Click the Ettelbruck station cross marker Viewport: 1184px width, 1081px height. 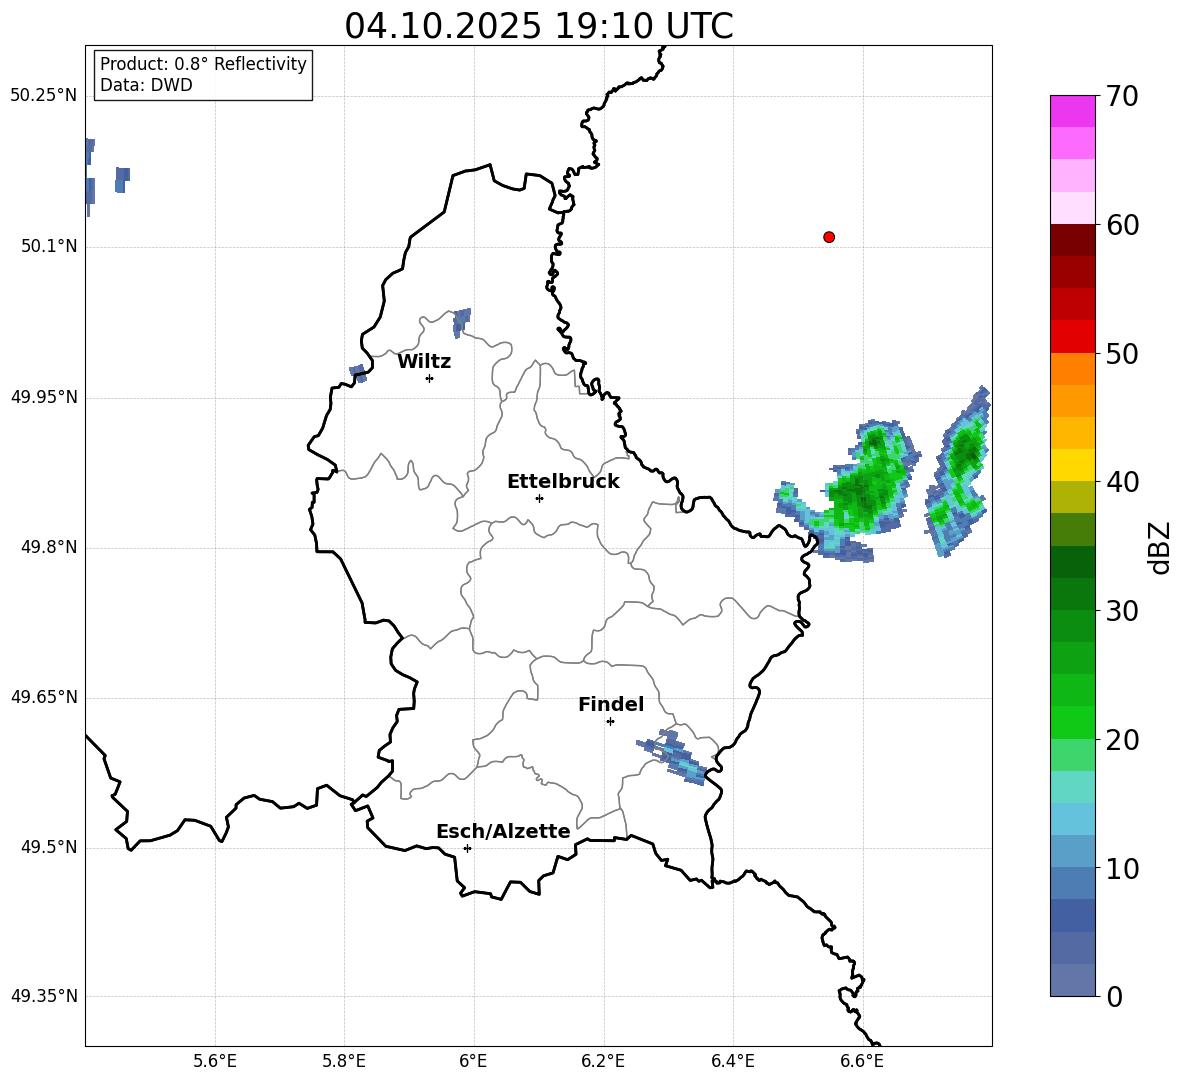coord(539,498)
